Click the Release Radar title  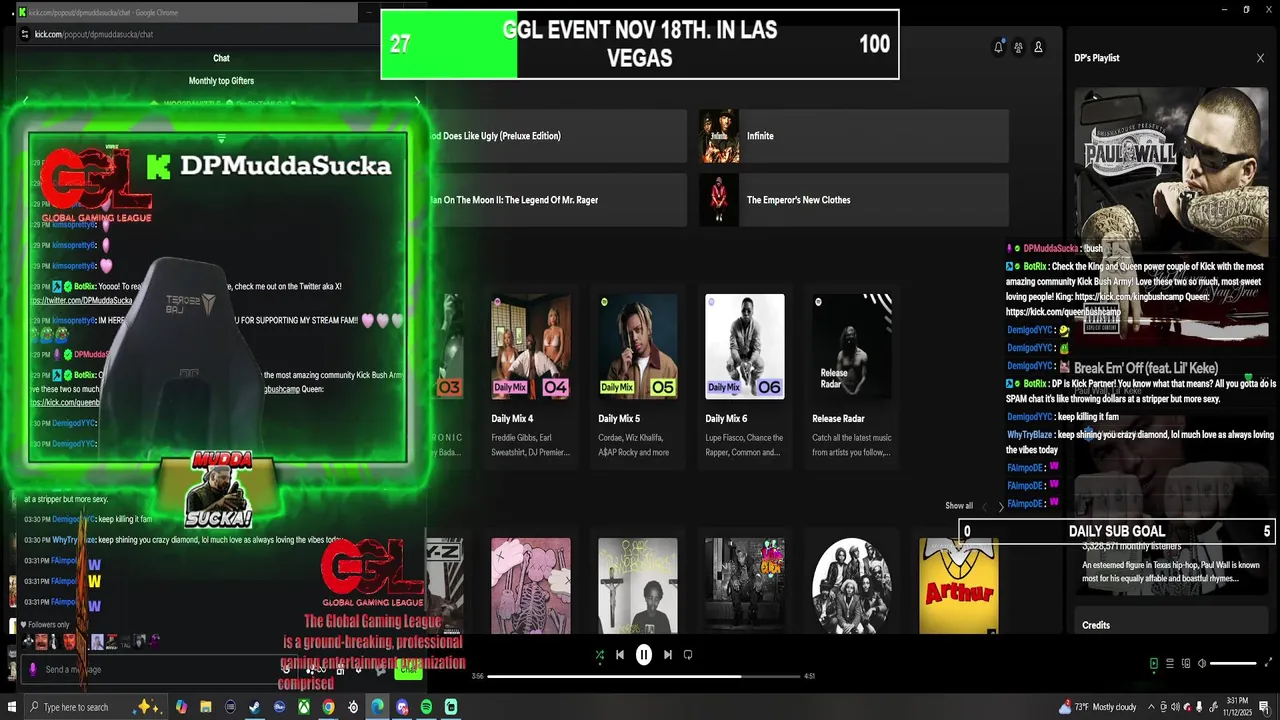[838, 419]
